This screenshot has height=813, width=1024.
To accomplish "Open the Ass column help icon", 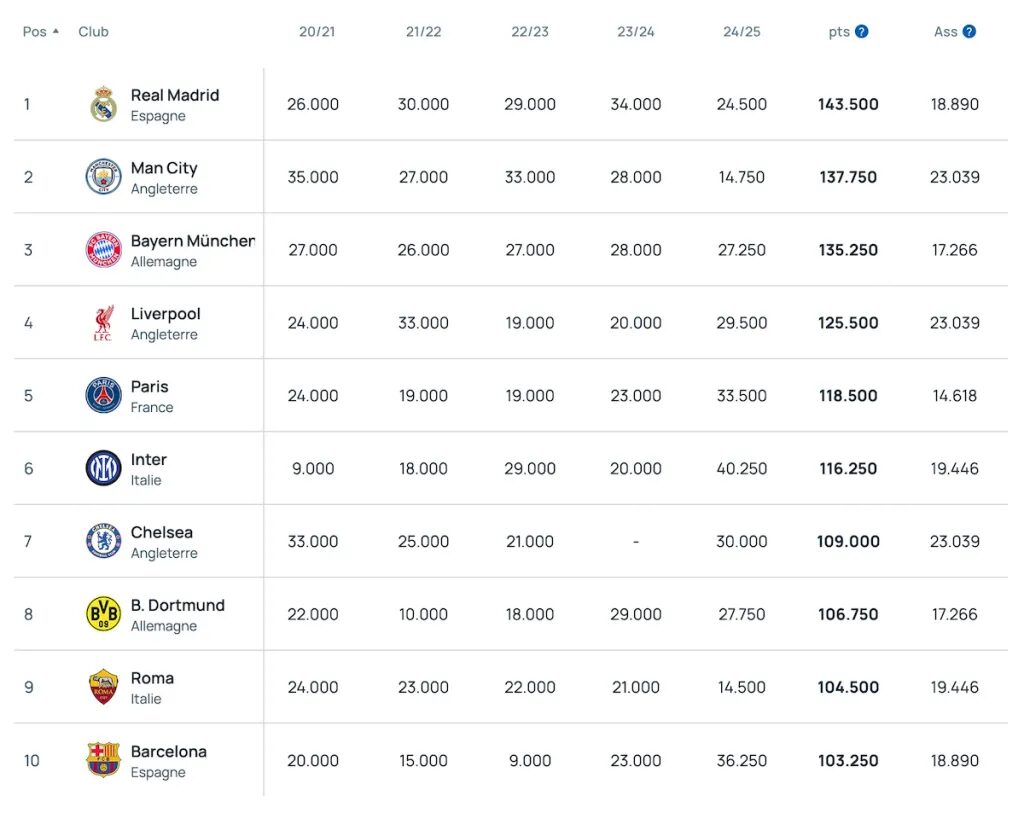I will 969,31.
